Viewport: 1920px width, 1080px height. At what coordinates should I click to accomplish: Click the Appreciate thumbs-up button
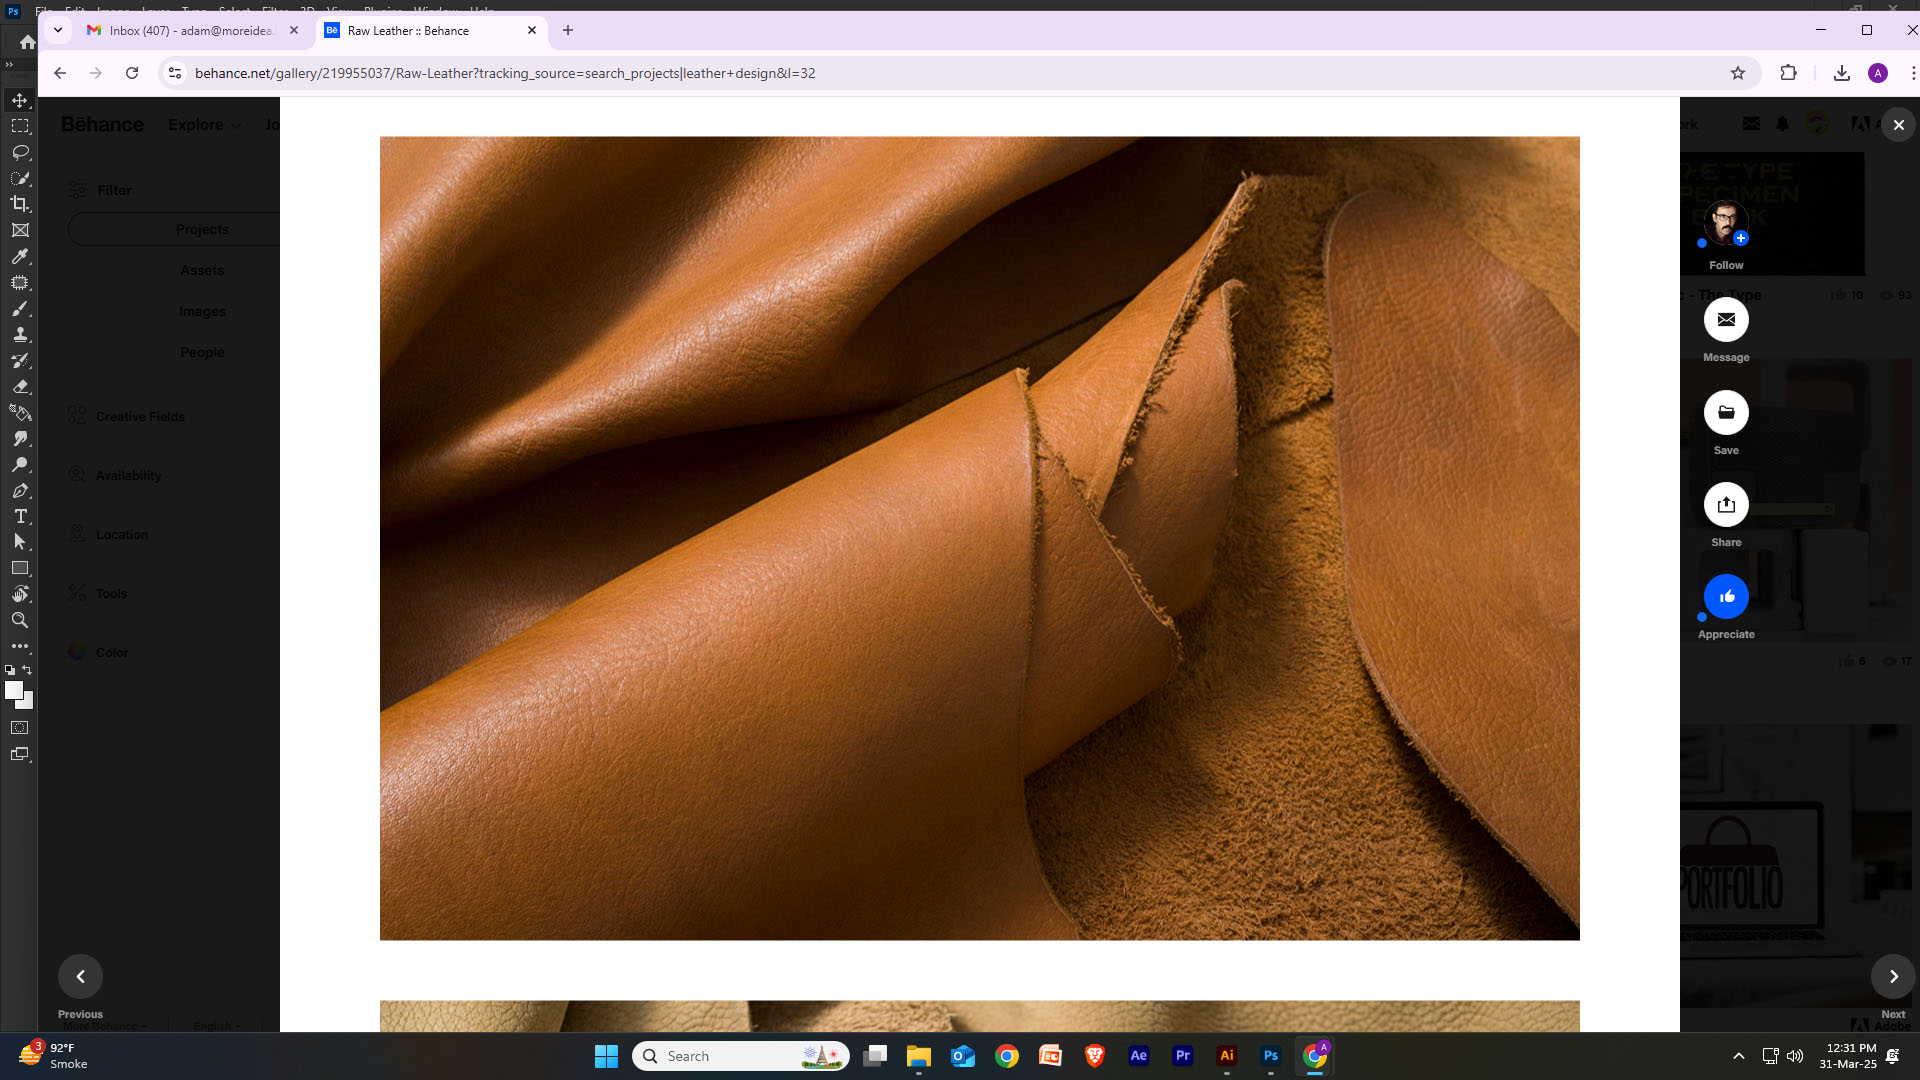[x=1726, y=597]
